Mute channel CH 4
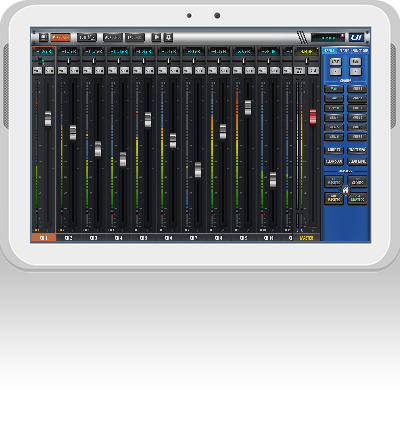Screen dimensions: 401x437 (x=112, y=71)
